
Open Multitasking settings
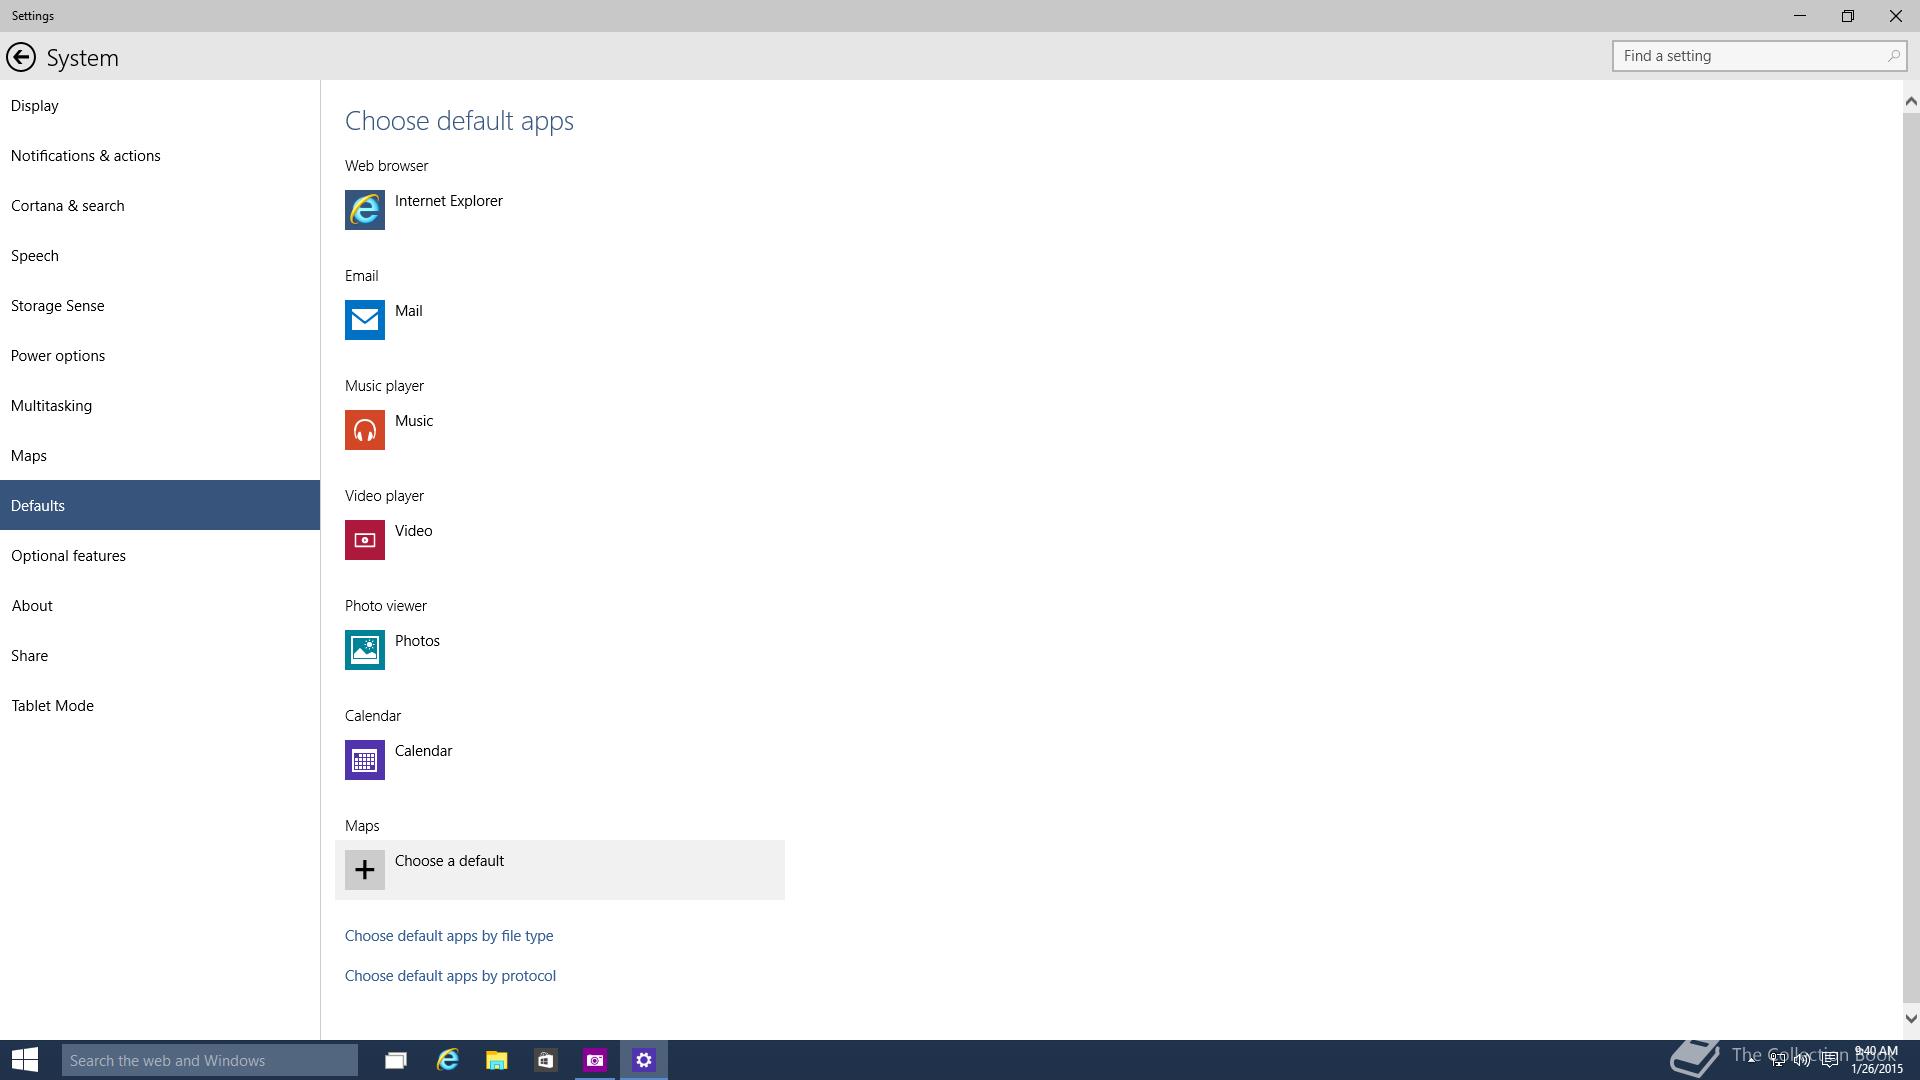[x=160, y=405]
